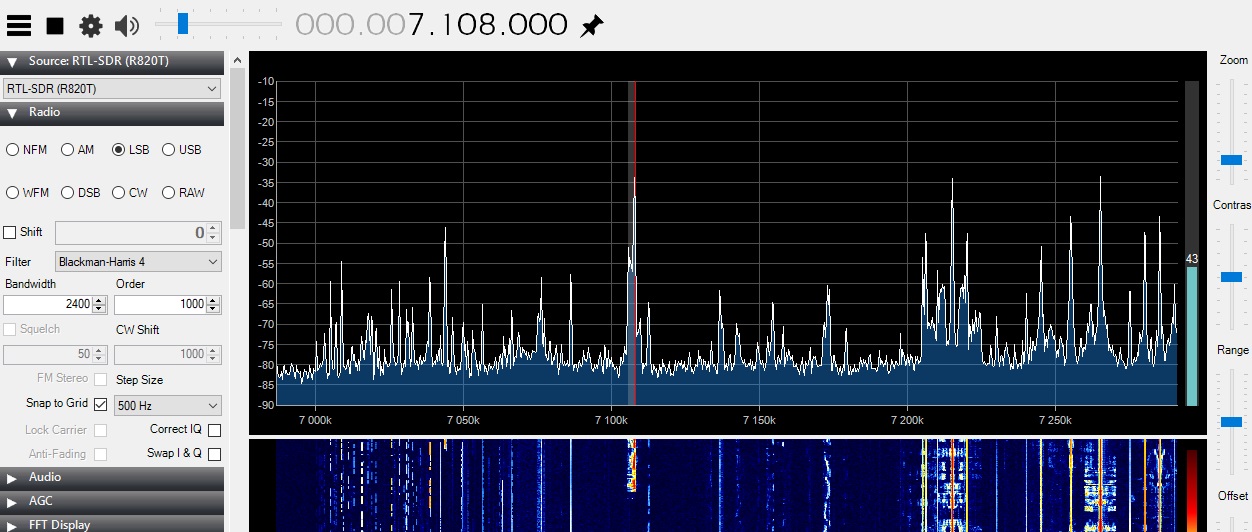
Task: Expand the AGC panel
Action: 12,501
